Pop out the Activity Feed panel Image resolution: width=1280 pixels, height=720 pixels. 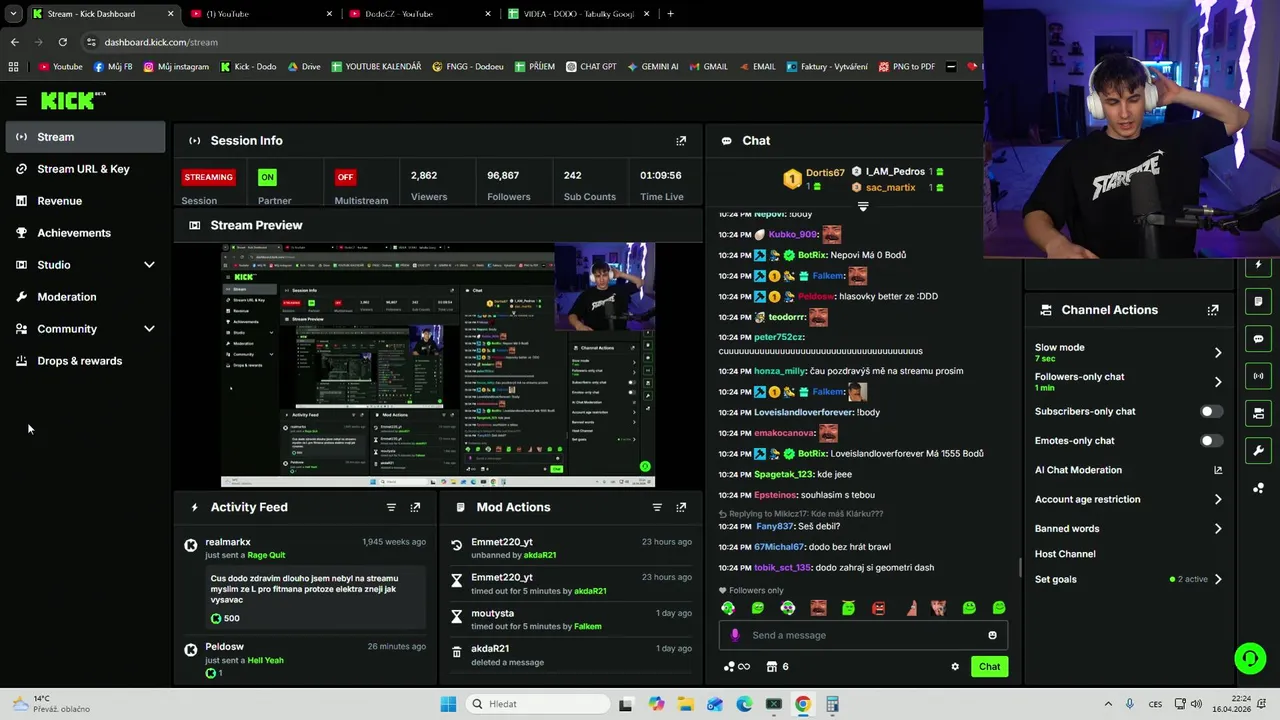[x=415, y=507]
